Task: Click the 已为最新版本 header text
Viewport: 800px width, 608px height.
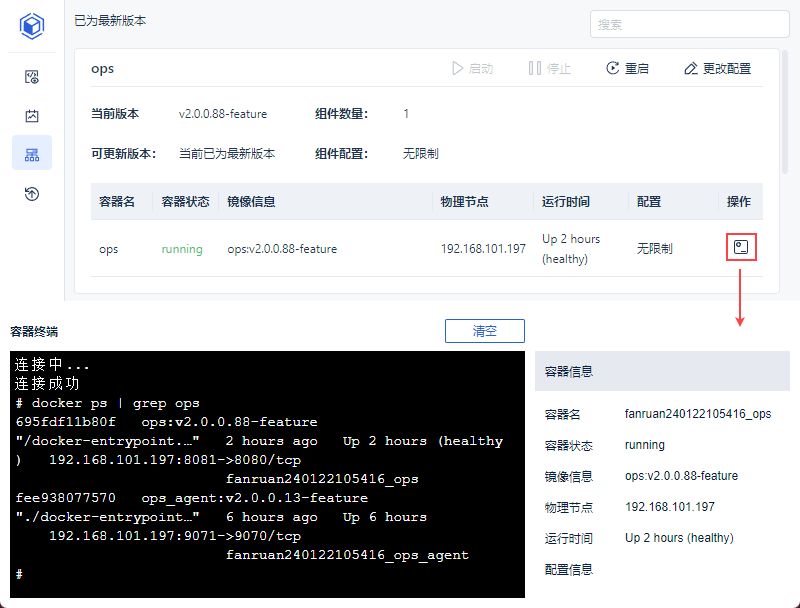Action: coord(110,21)
